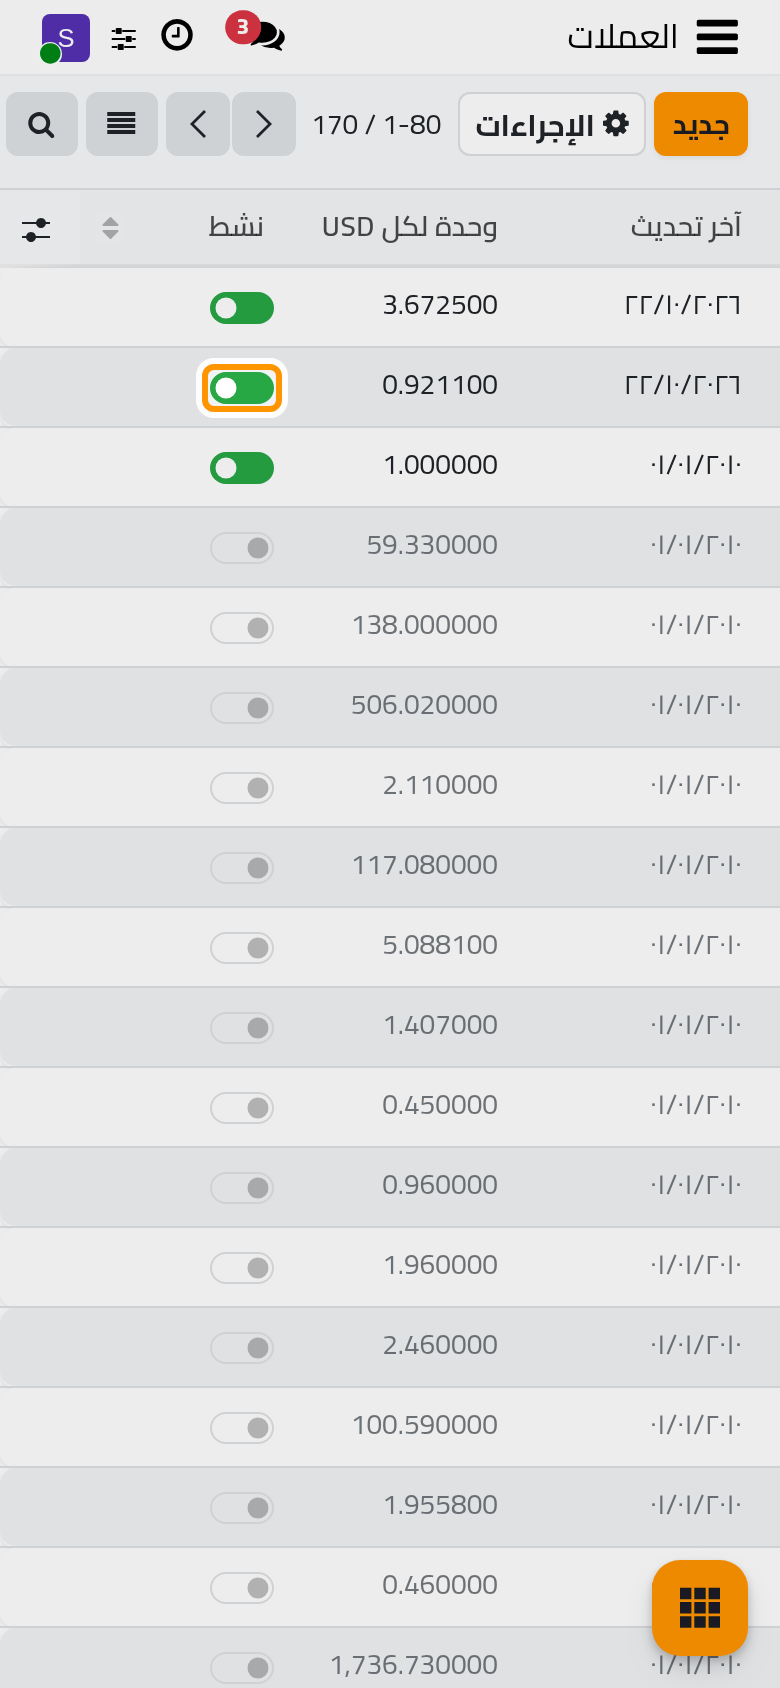Sort by وحدة لكل USD column
Viewport: 780px width, 1688px height.
tap(410, 227)
